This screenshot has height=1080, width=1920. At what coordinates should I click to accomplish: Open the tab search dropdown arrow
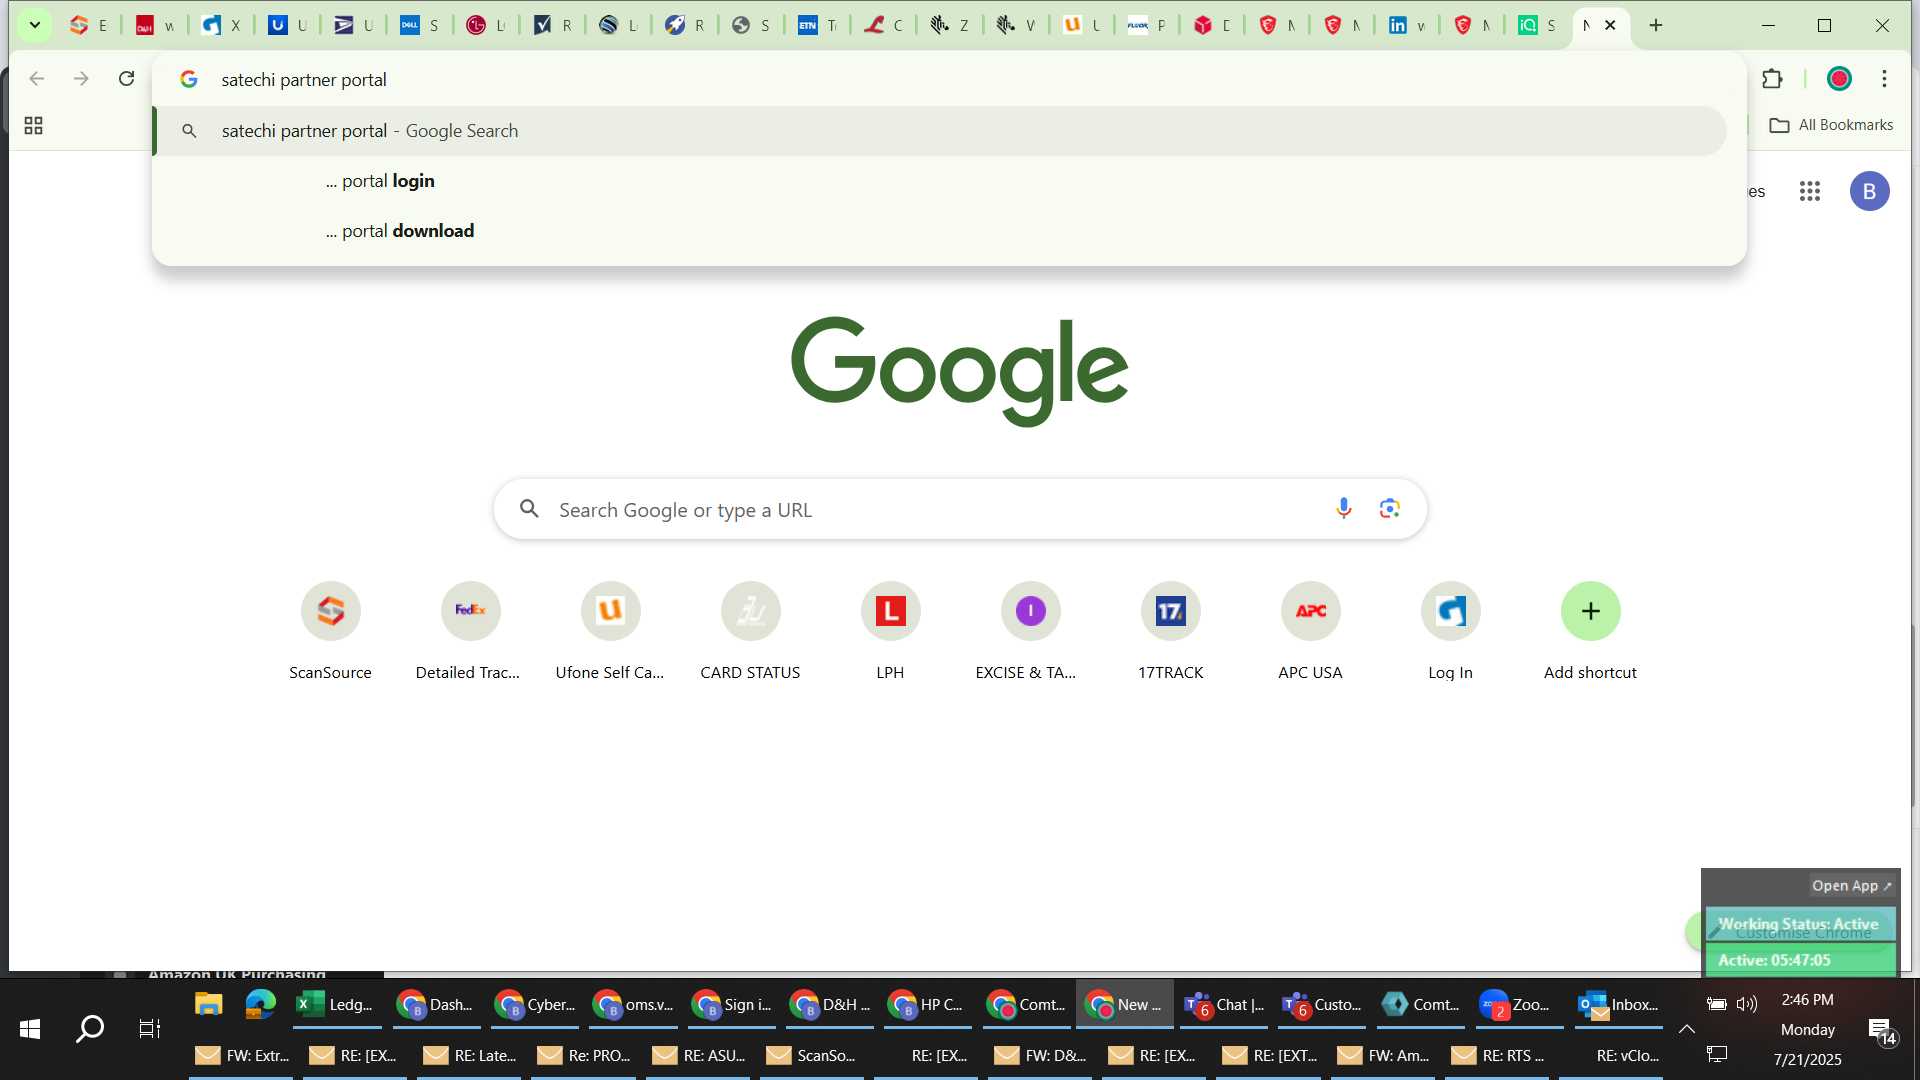pos(34,25)
